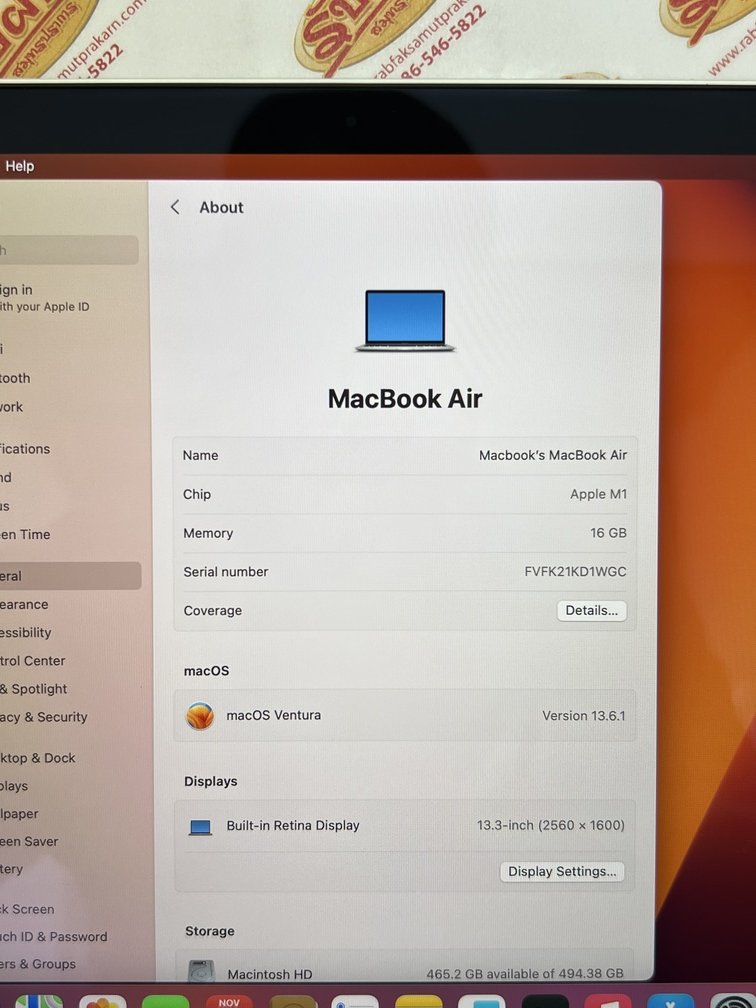Click the 465.2 GB available storage text
The image size is (756, 1008).
pyautogui.click(x=525, y=973)
